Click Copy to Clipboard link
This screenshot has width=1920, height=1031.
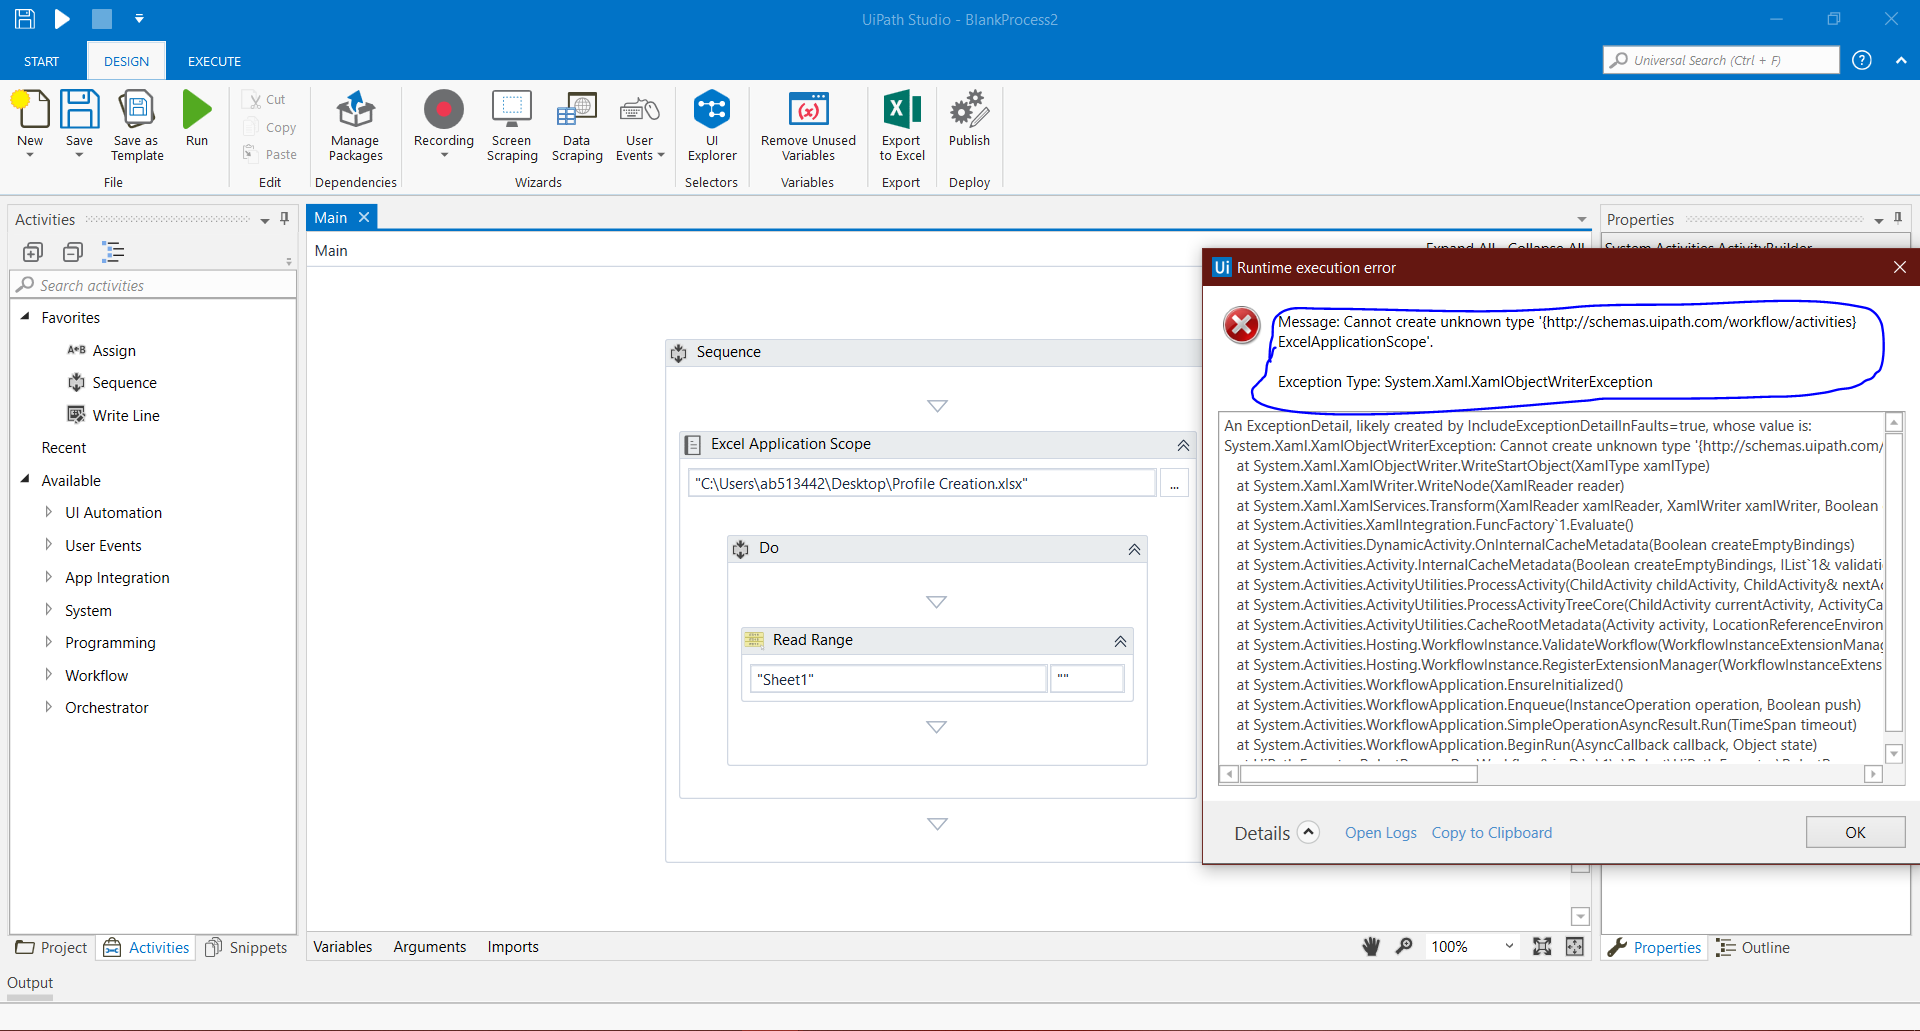[x=1491, y=832]
